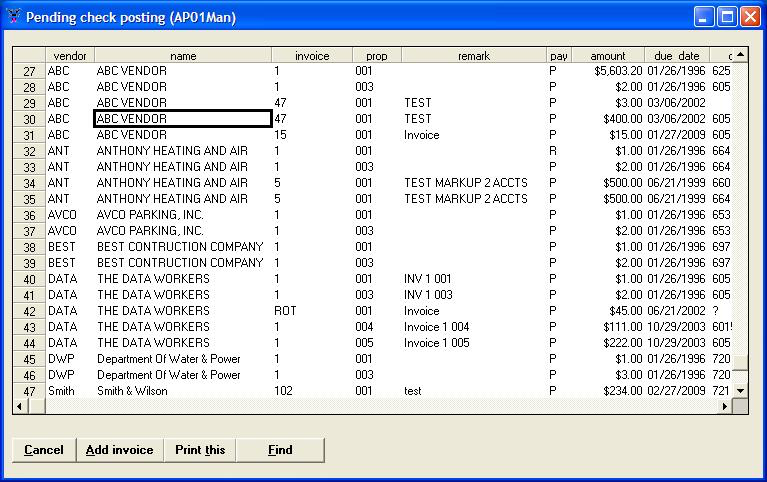Select row header 42
767x482 pixels.
29,311
